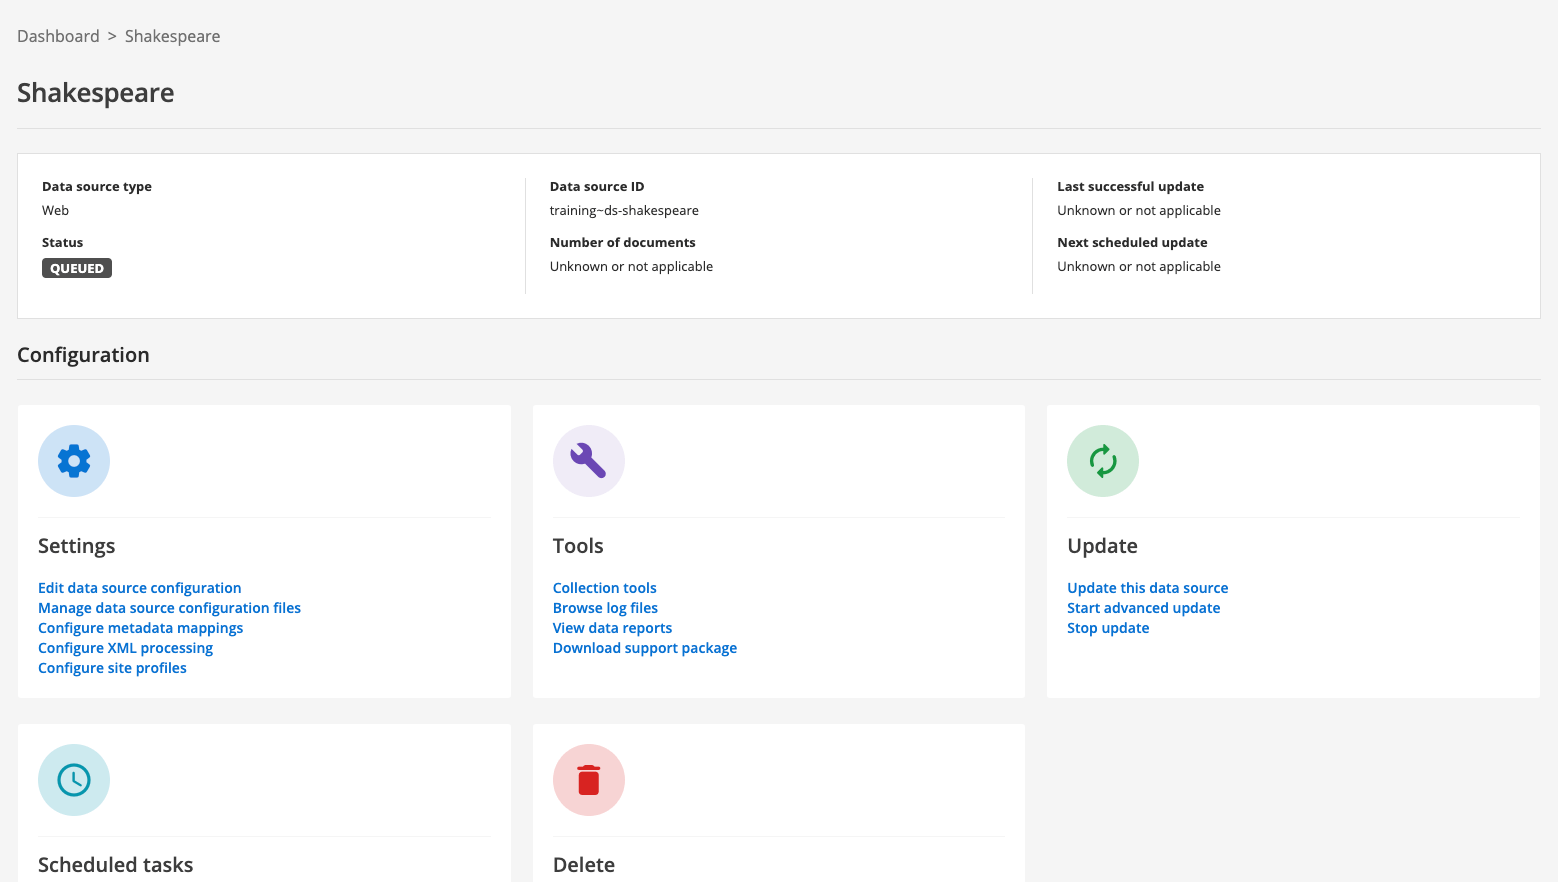Go back to Dashboard via breadcrumb
This screenshot has height=882, width=1558.
pos(58,36)
